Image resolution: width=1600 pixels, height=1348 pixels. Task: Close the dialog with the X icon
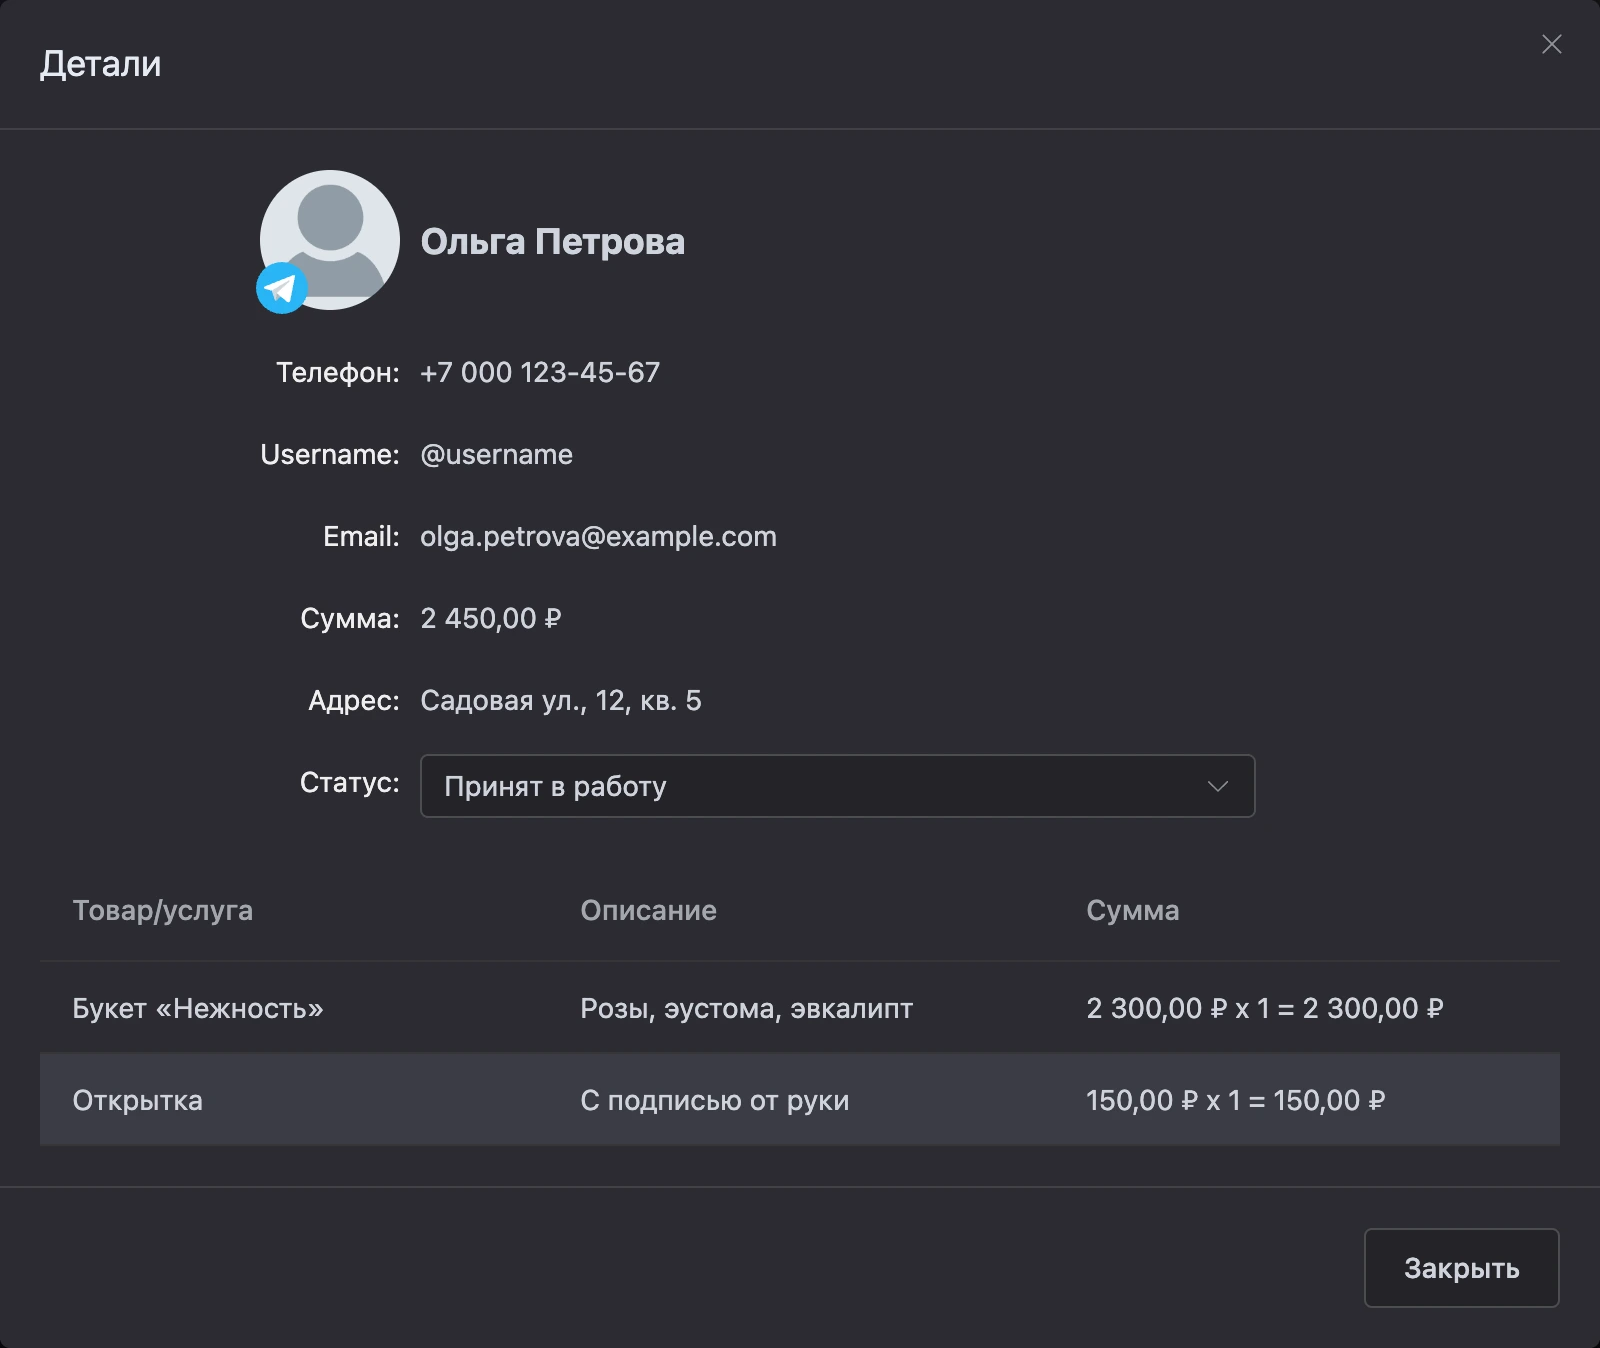pyautogui.click(x=1551, y=44)
